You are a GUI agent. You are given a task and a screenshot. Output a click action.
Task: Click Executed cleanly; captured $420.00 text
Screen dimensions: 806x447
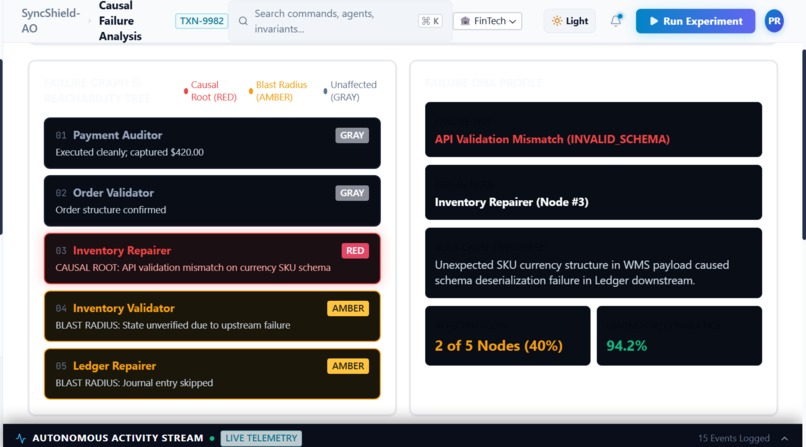point(130,152)
